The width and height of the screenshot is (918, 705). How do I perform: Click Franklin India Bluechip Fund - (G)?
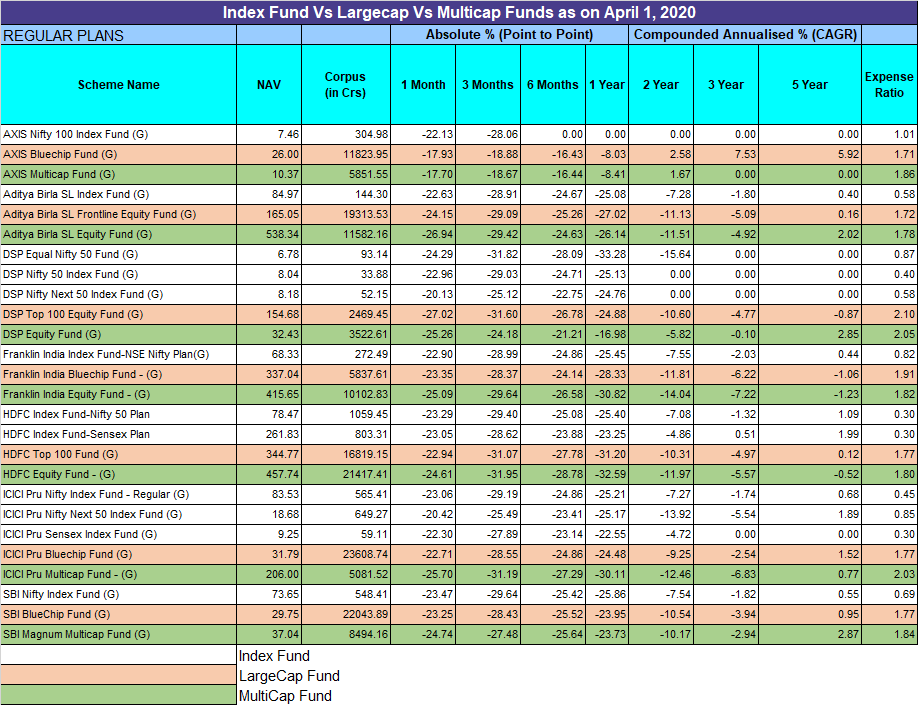click(x=83, y=374)
